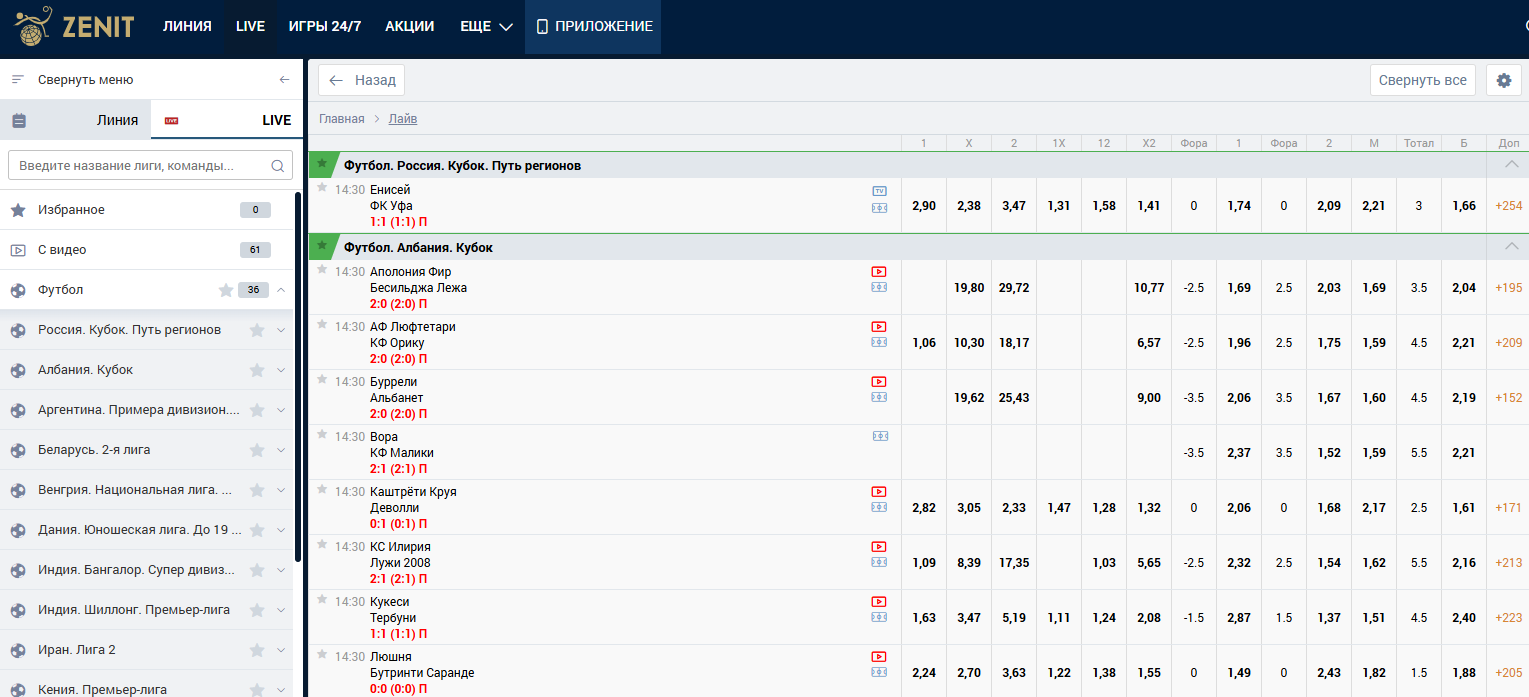
Task: Open the ЕЩЕ dropdown menu
Action: tap(486, 27)
